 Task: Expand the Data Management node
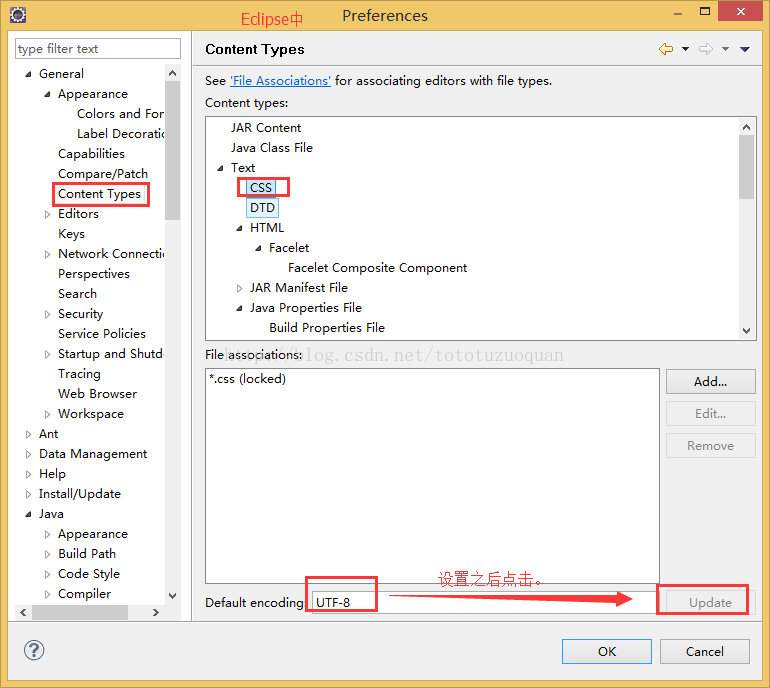coord(28,455)
